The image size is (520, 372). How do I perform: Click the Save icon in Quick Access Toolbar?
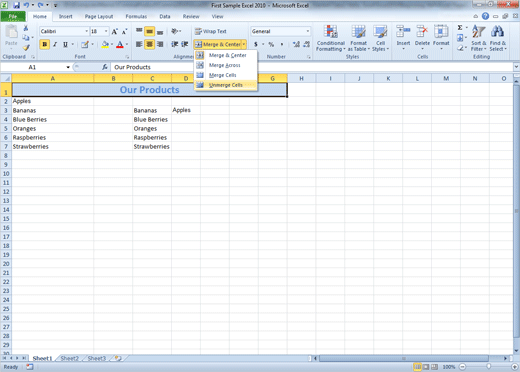click(16, 5)
